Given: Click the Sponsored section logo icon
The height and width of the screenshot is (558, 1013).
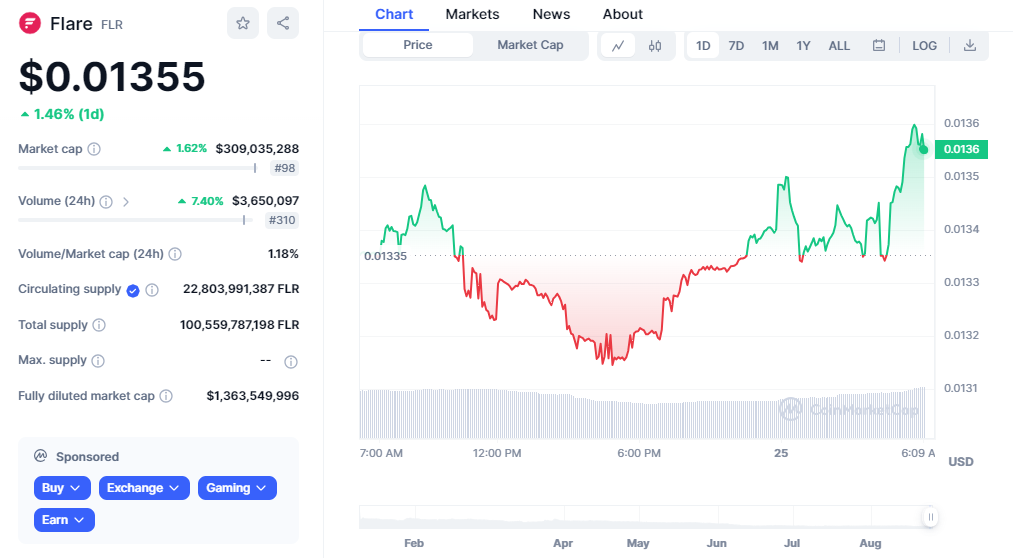Looking at the screenshot, I should 41,456.
